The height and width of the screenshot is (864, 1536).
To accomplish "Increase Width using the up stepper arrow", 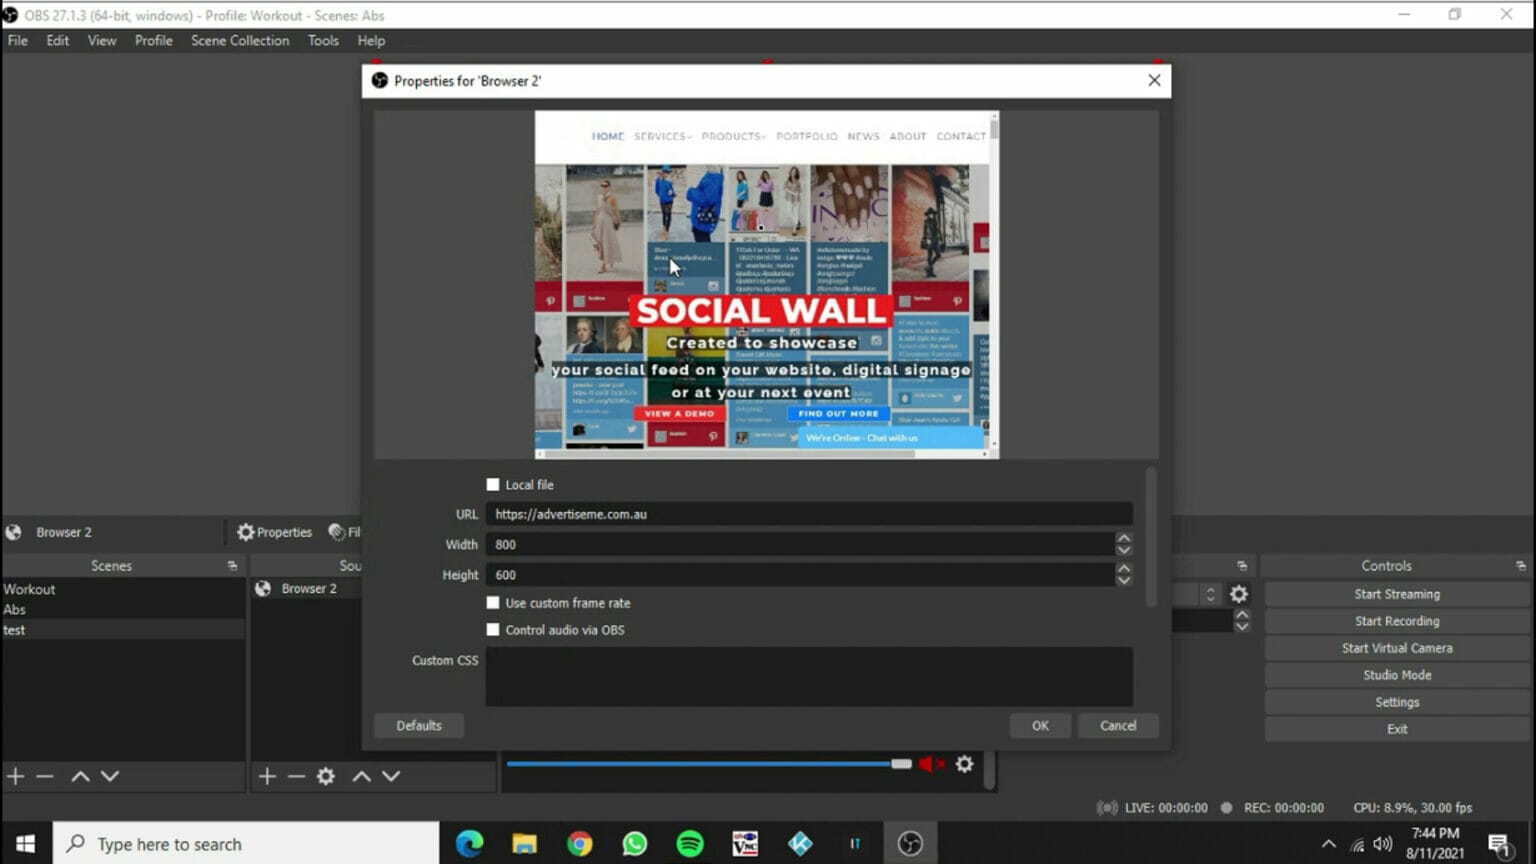I will click(x=1123, y=539).
